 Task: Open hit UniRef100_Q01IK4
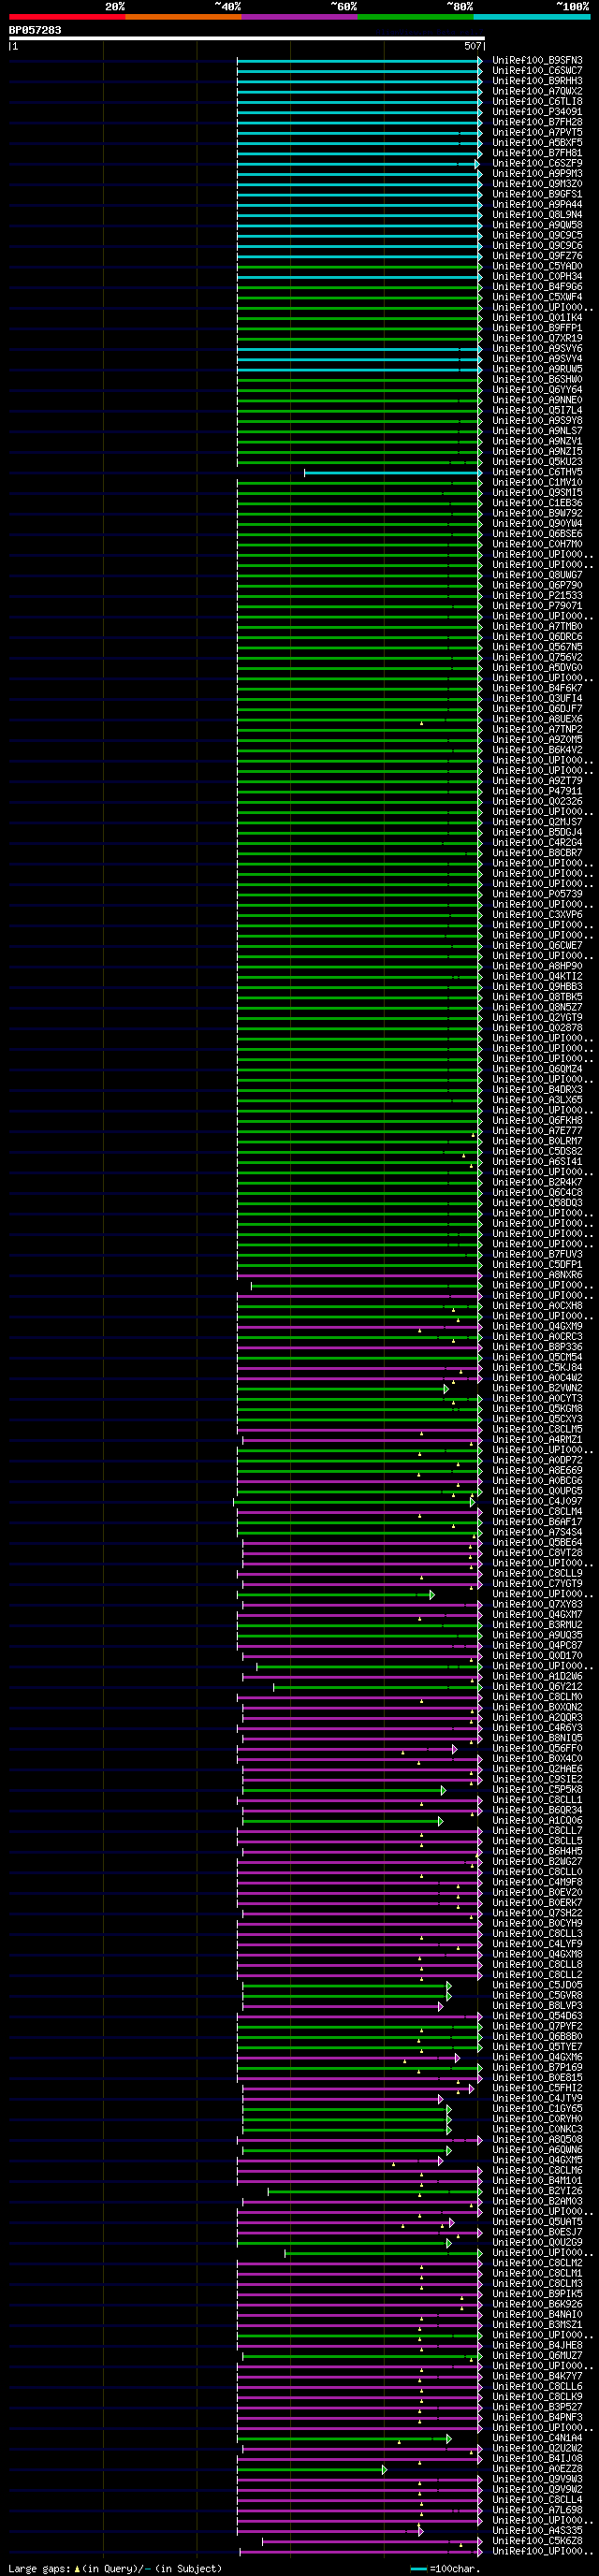(x=537, y=318)
